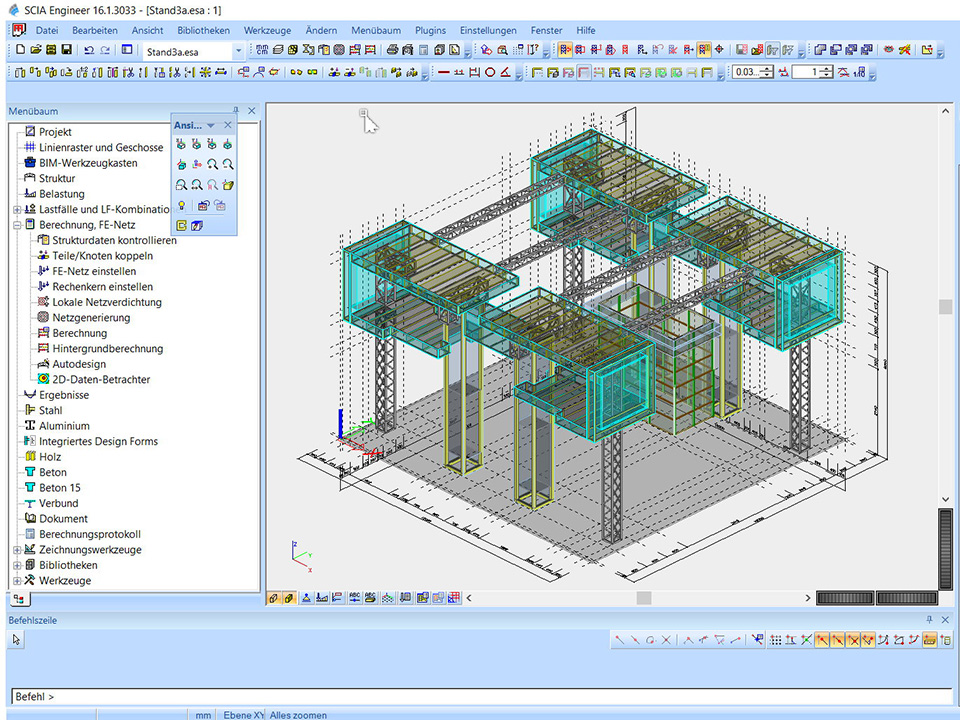Toggle the dot grid snap button
This screenshot has width=960, height=720.
coord(775,640)
